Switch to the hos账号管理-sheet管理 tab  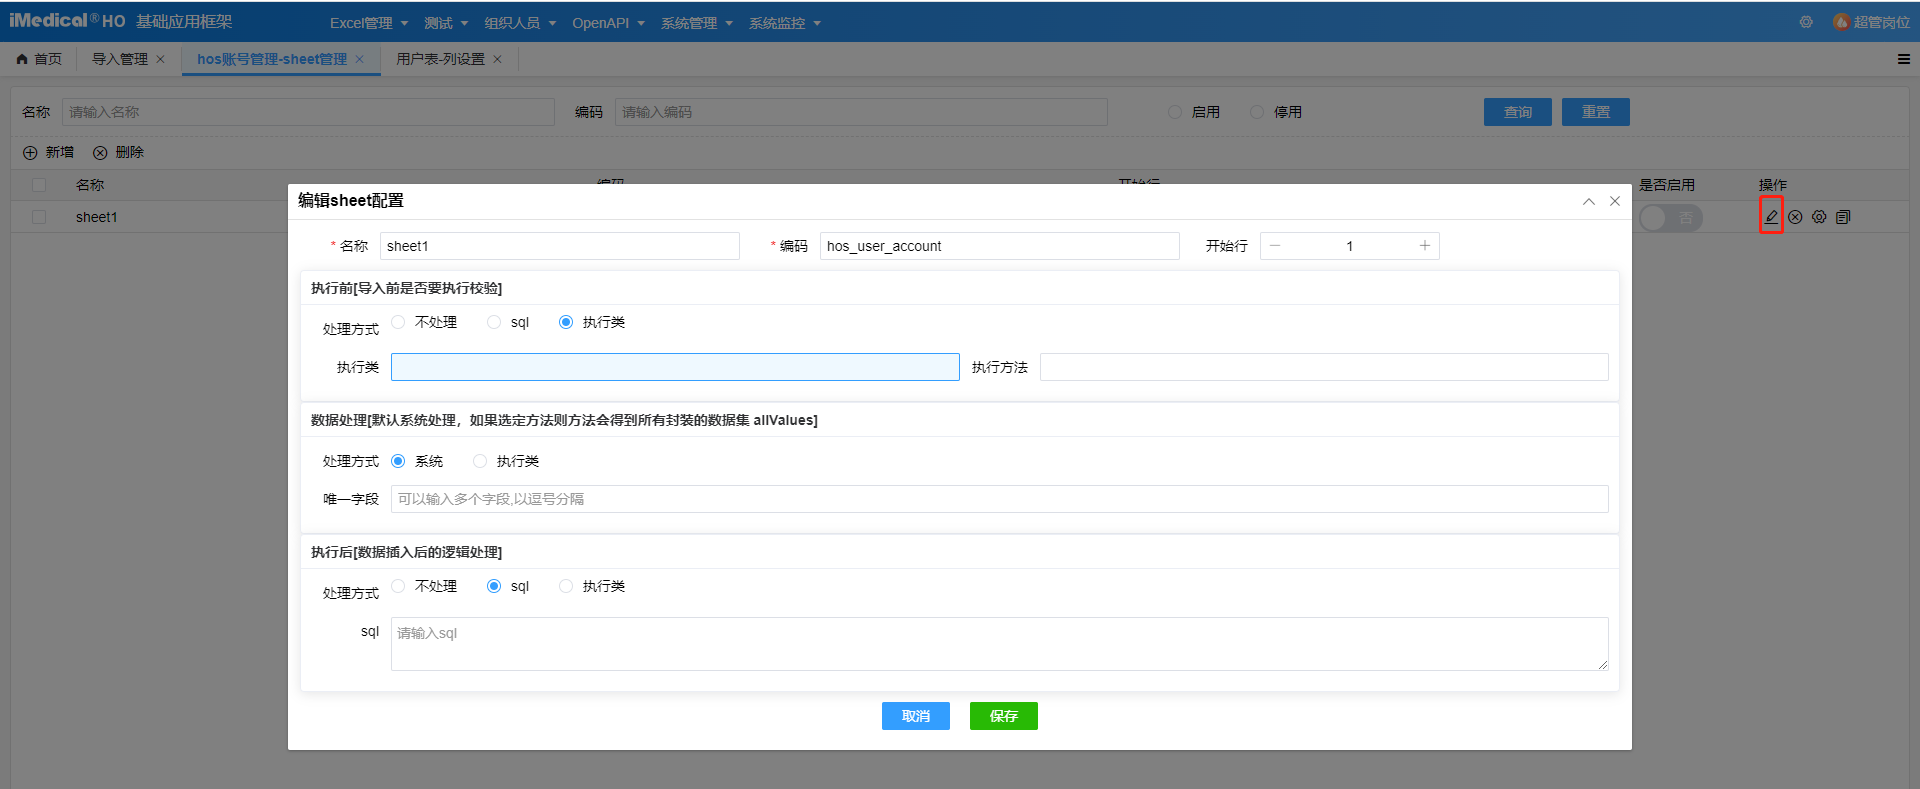tap(272, 59)
